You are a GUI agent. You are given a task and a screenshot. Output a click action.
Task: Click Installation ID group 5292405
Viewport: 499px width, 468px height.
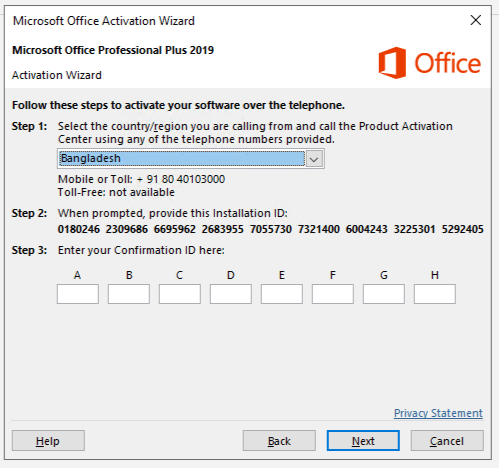tap(463, 229)
